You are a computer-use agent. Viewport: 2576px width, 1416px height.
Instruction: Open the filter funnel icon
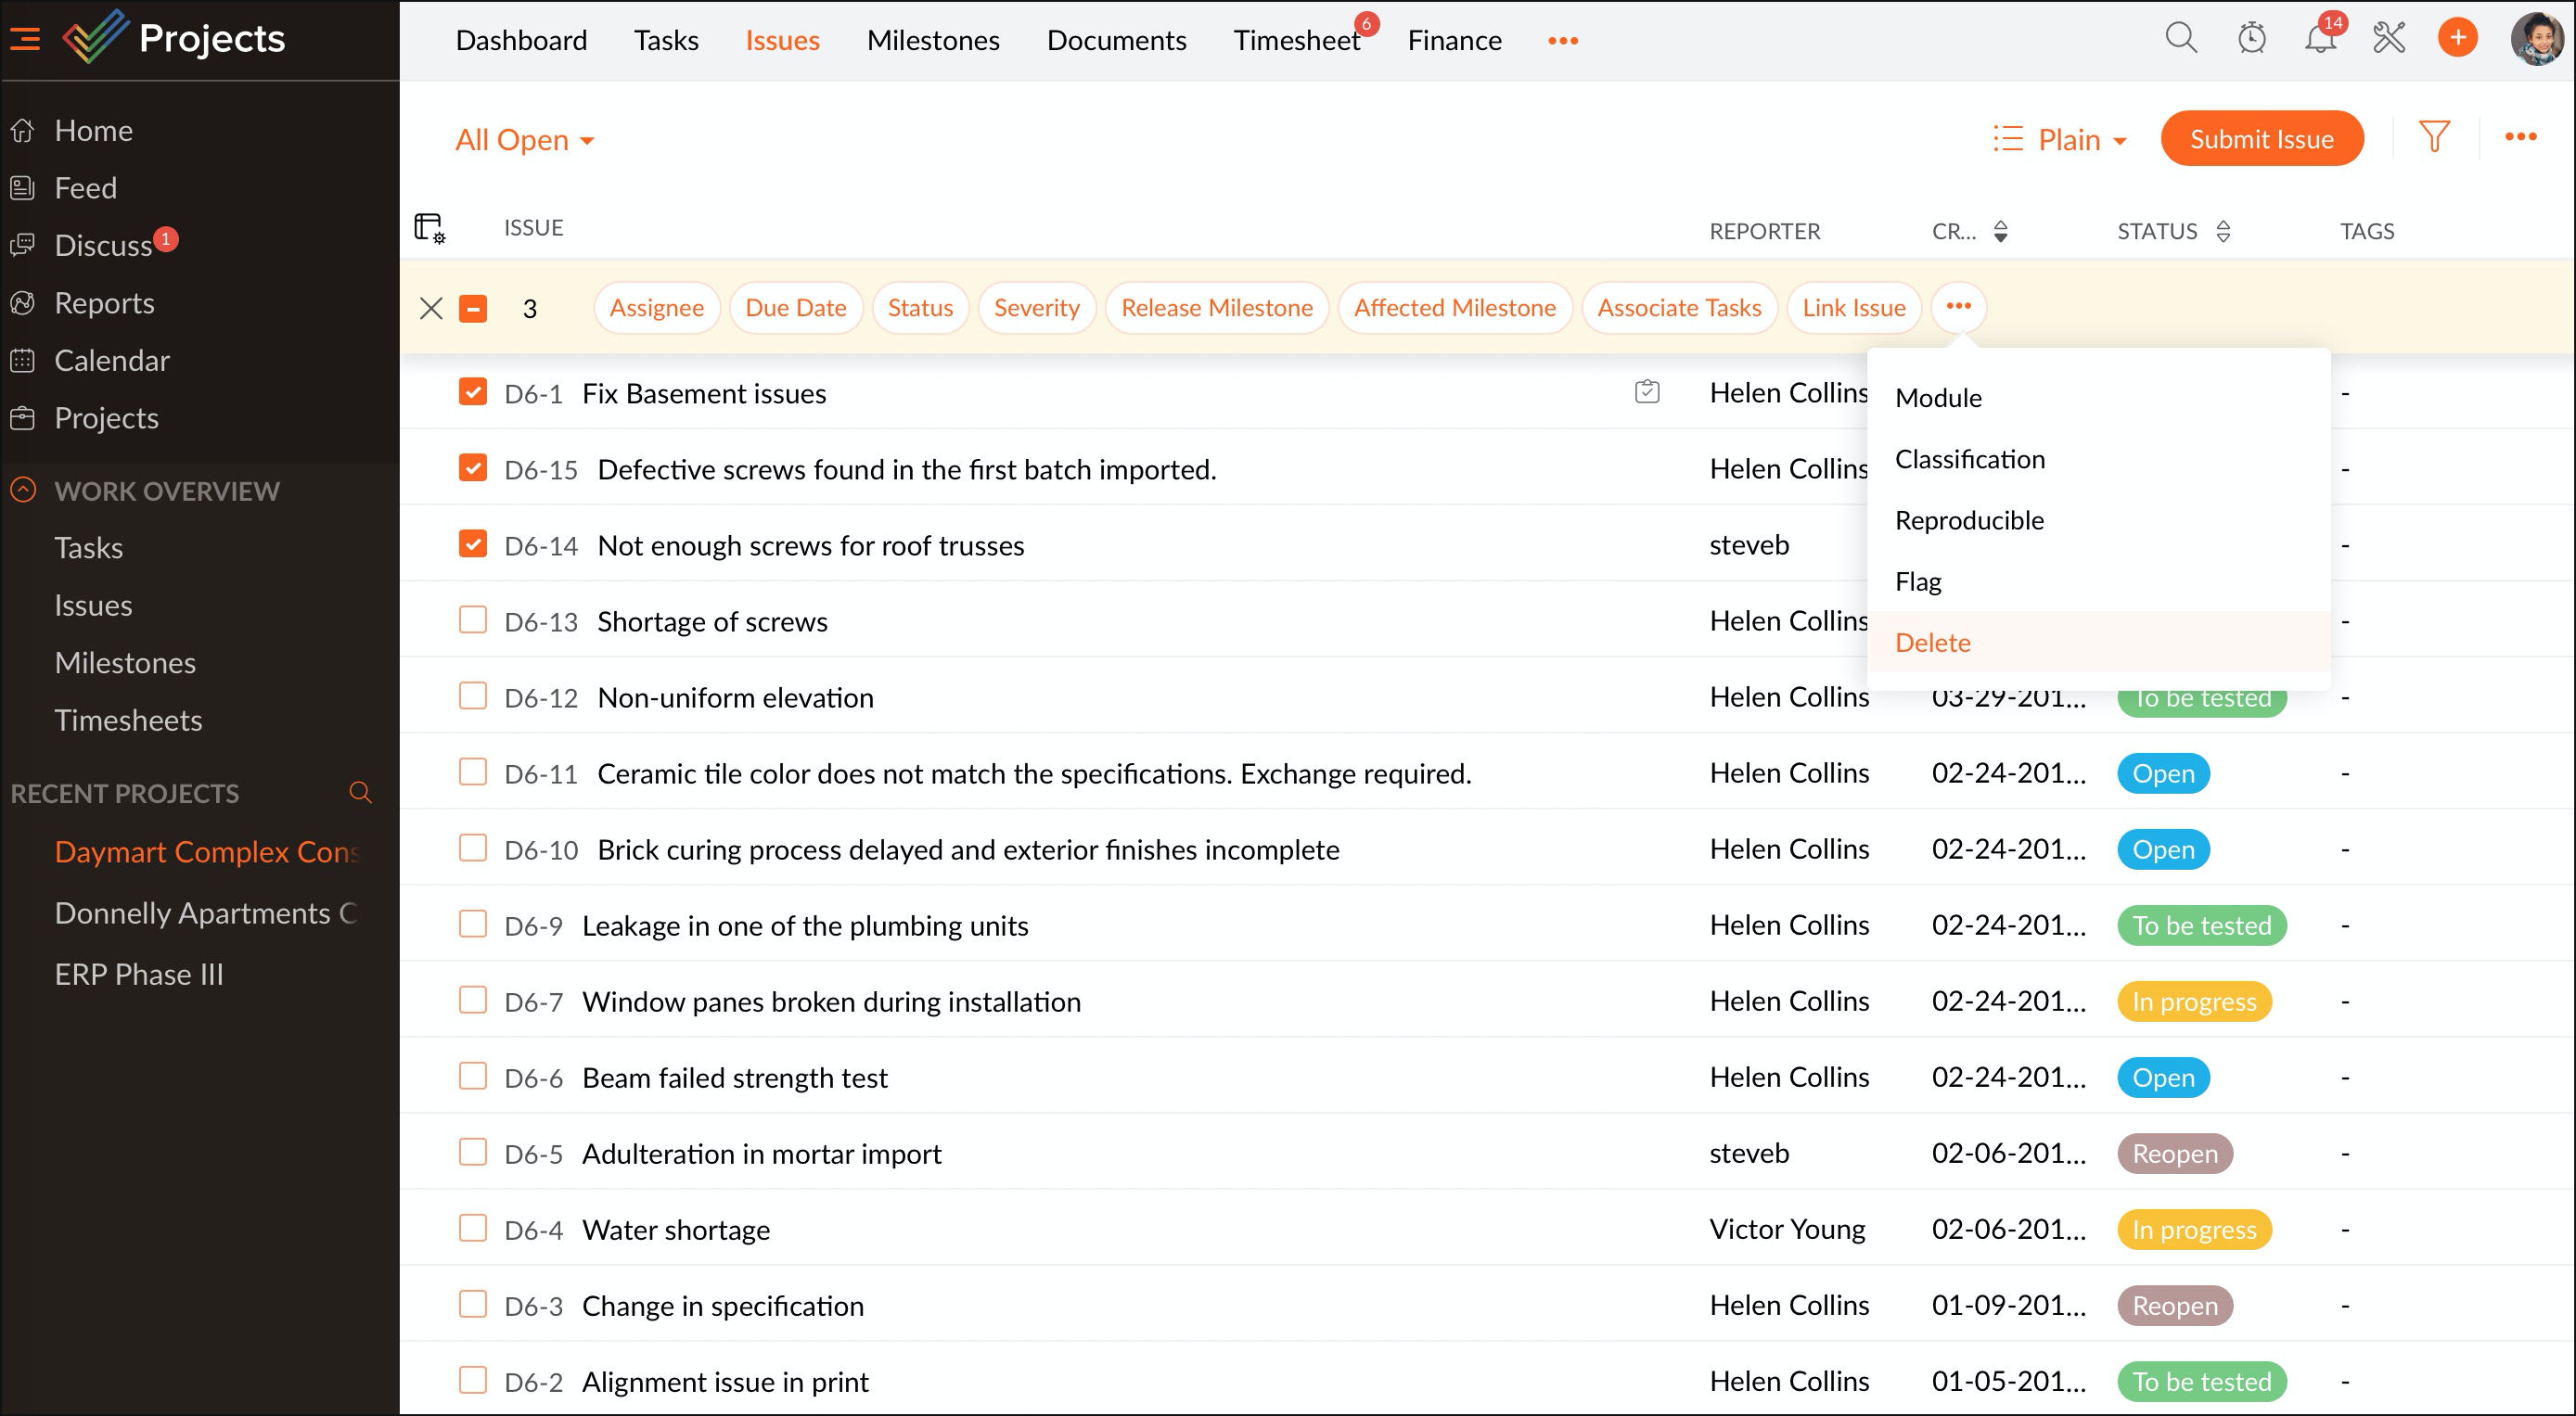coord(2434,137)
